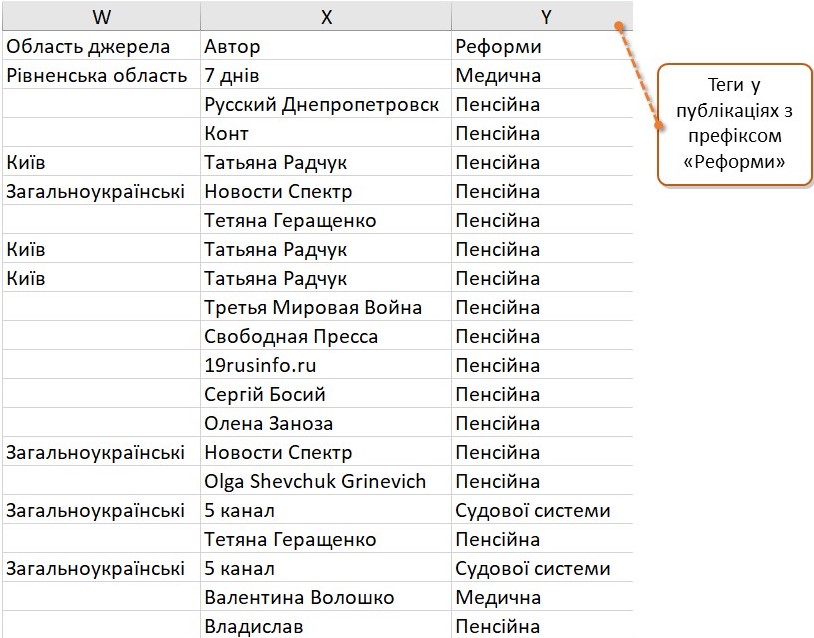Image resolution: width=814 pixels, height=638 pixels.
Task: Select 'Пенсійна' in 'Olga Shevchuk Grinevich' row
Action: pos(542,481)
